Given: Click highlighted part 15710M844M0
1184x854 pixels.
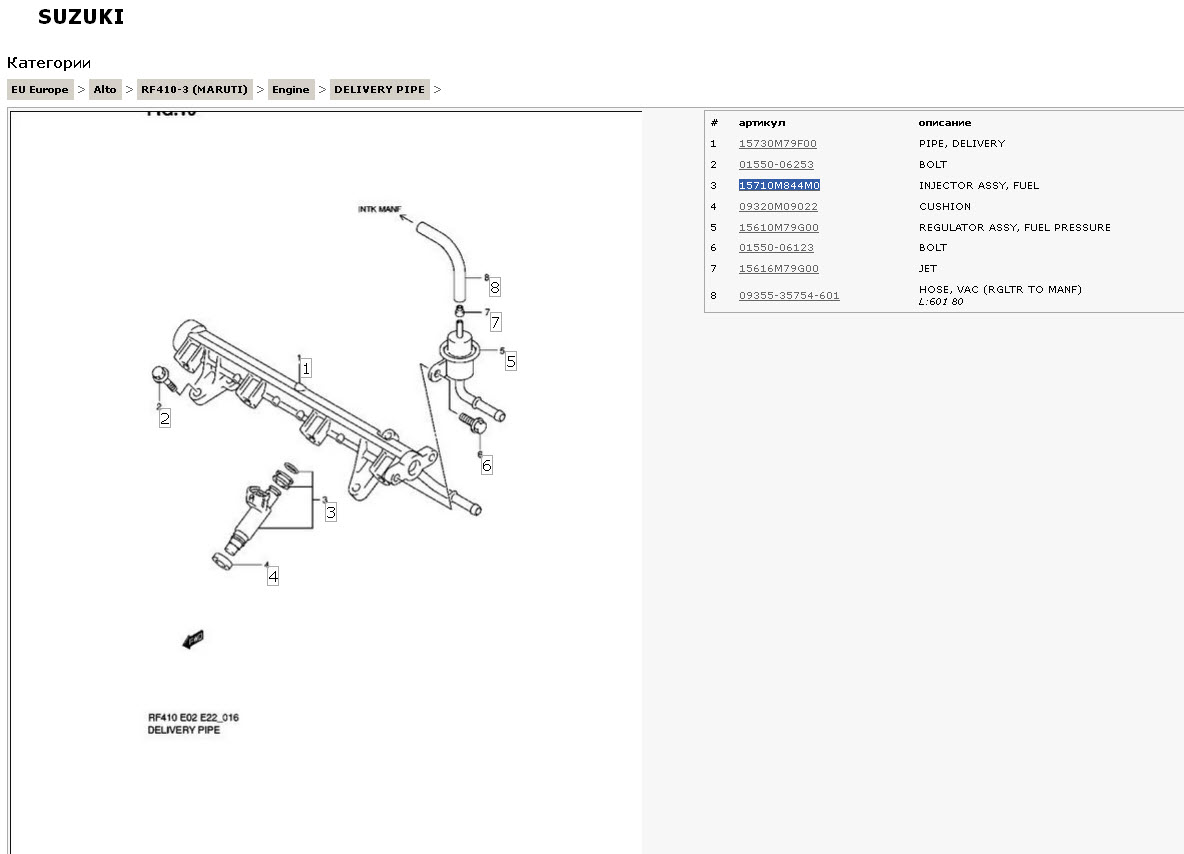Looking at the screenshot, I should click(x=779, y=185).
